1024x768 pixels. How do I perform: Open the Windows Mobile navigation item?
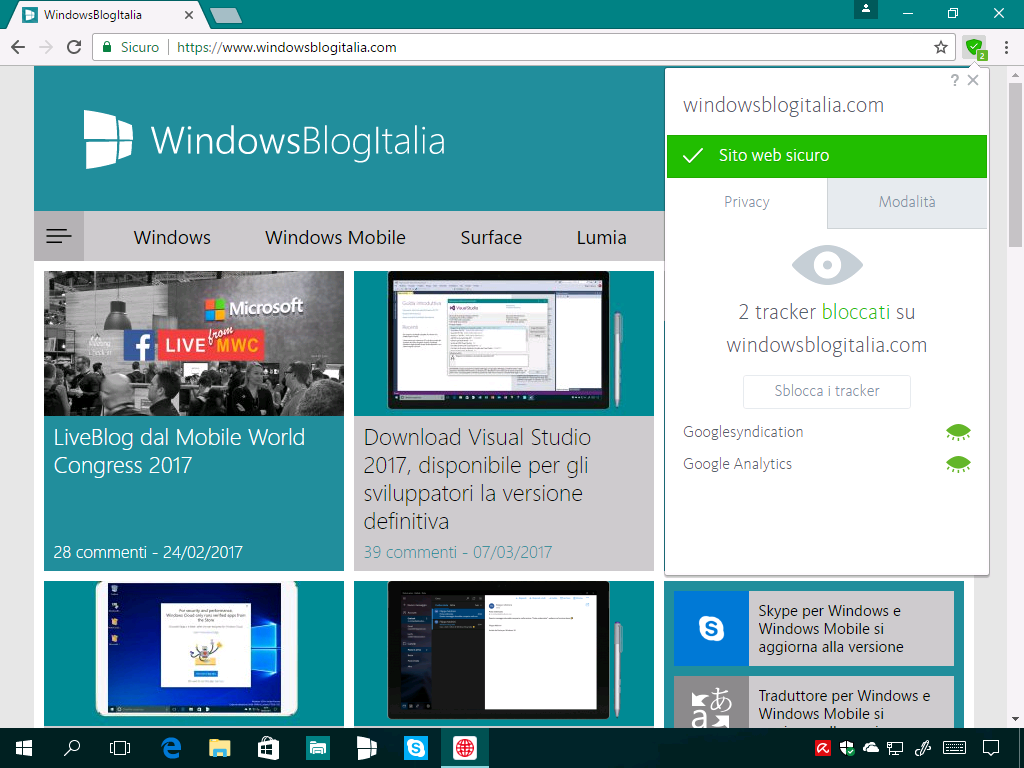[336, 237]
